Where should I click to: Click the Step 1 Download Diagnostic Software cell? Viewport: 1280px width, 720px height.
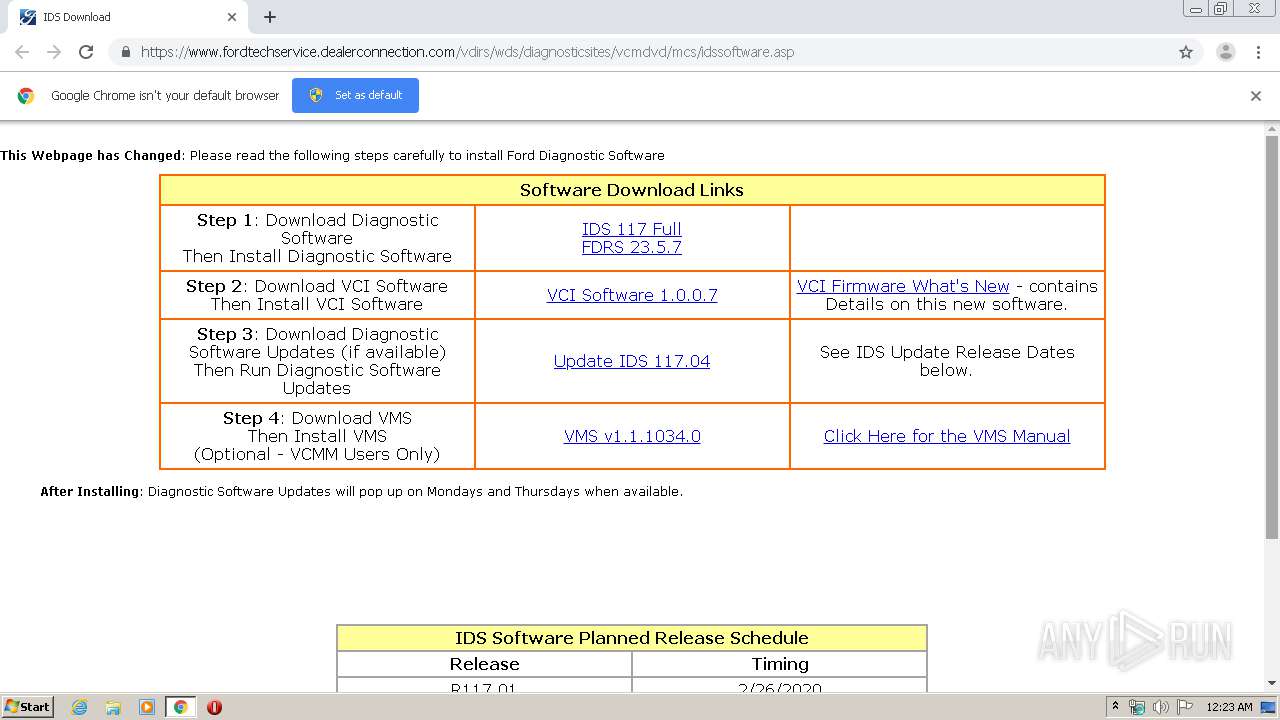pos(317,238)
